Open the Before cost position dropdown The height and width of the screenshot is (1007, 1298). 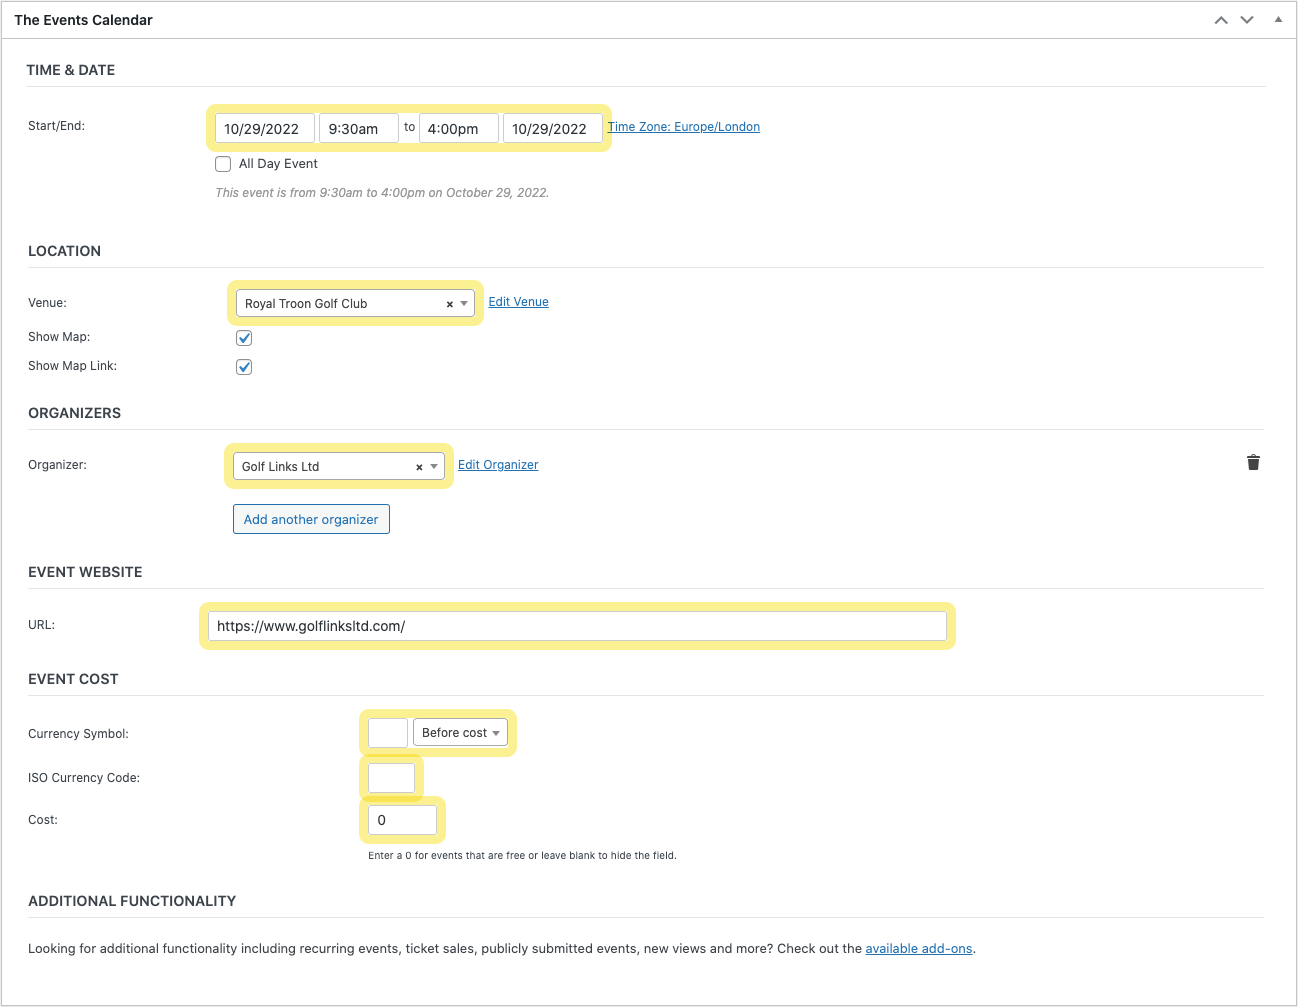coord(460,732)
